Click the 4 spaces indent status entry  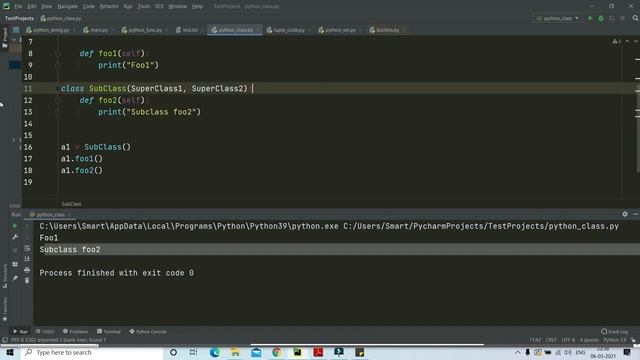pyautogui.click(x=589, y=340)
